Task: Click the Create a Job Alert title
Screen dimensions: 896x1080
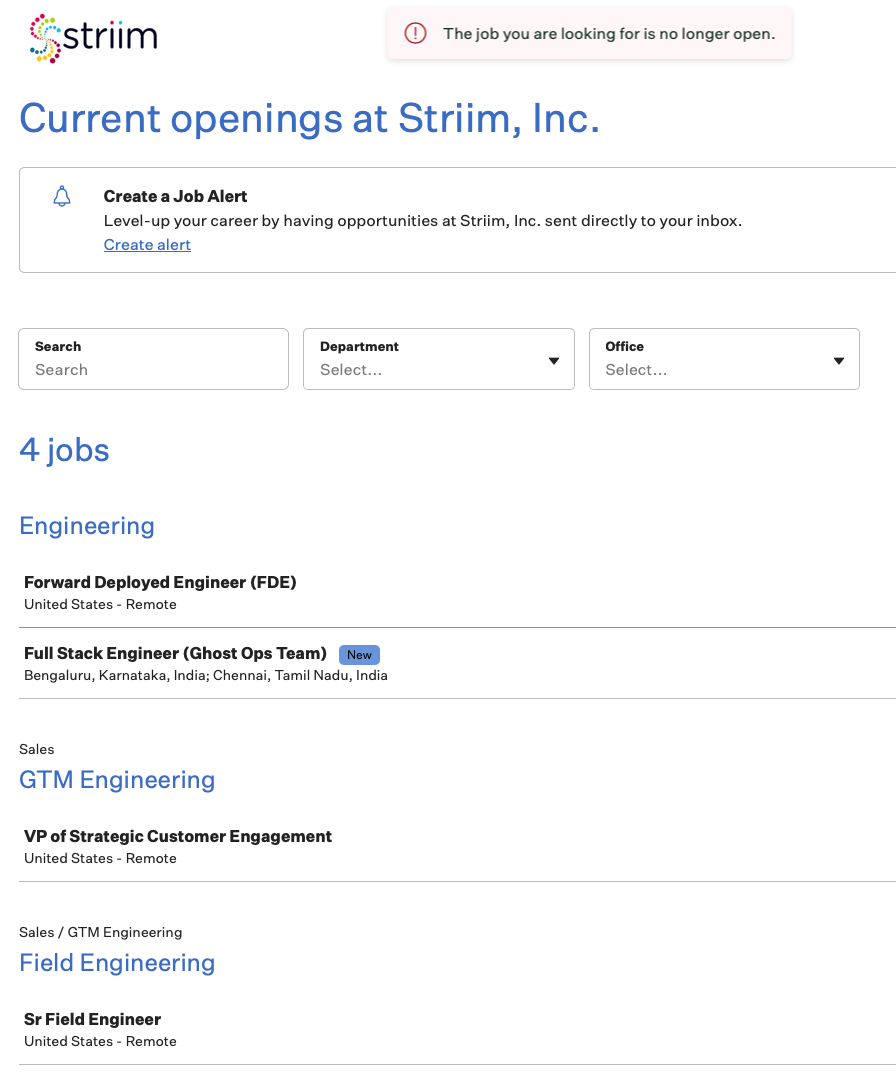Action: coord(176,196)
